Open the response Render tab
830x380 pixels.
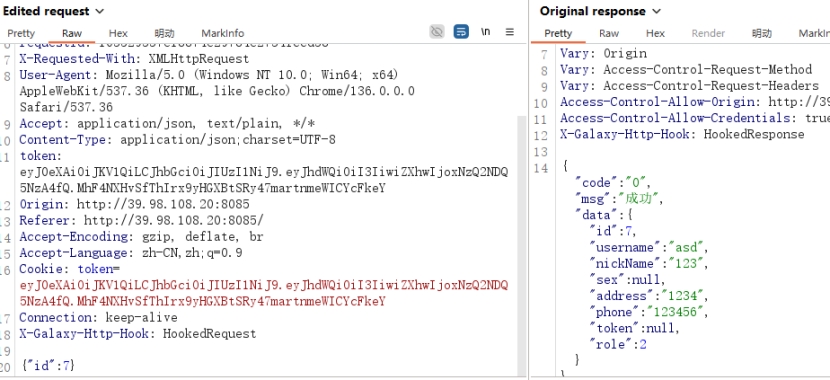(x=708, y=33)
